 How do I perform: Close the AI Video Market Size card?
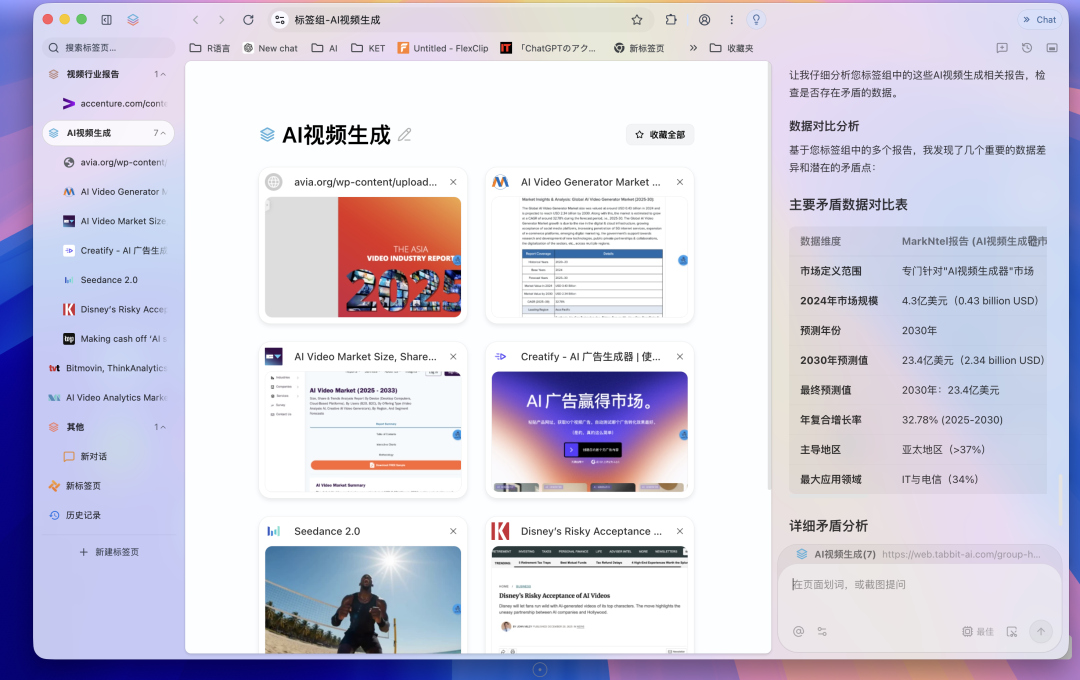[453, 357]
